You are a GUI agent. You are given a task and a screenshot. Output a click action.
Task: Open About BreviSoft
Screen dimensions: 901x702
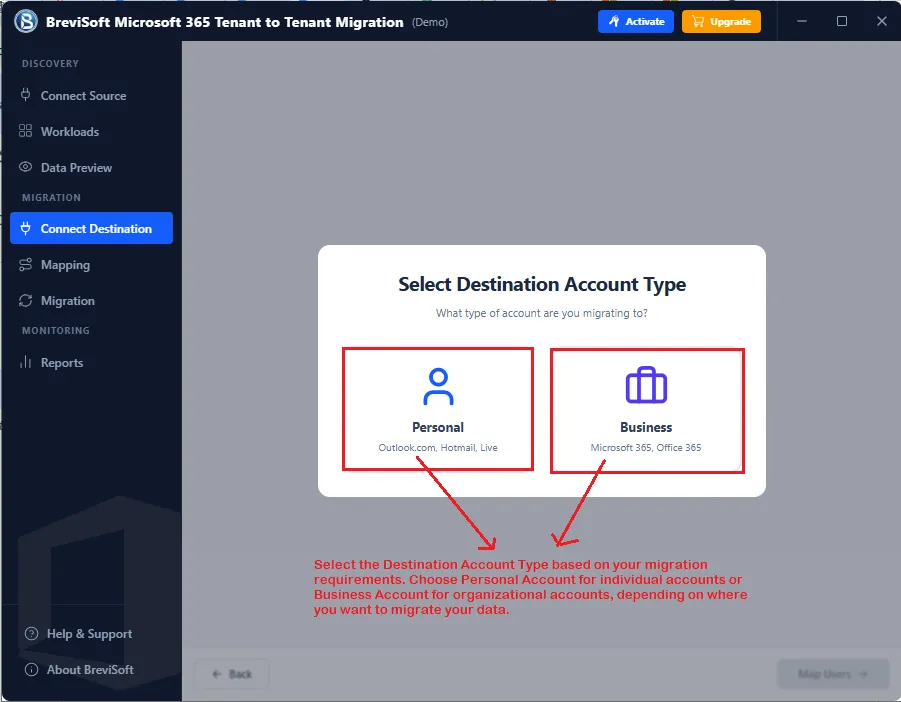[90, 670]
